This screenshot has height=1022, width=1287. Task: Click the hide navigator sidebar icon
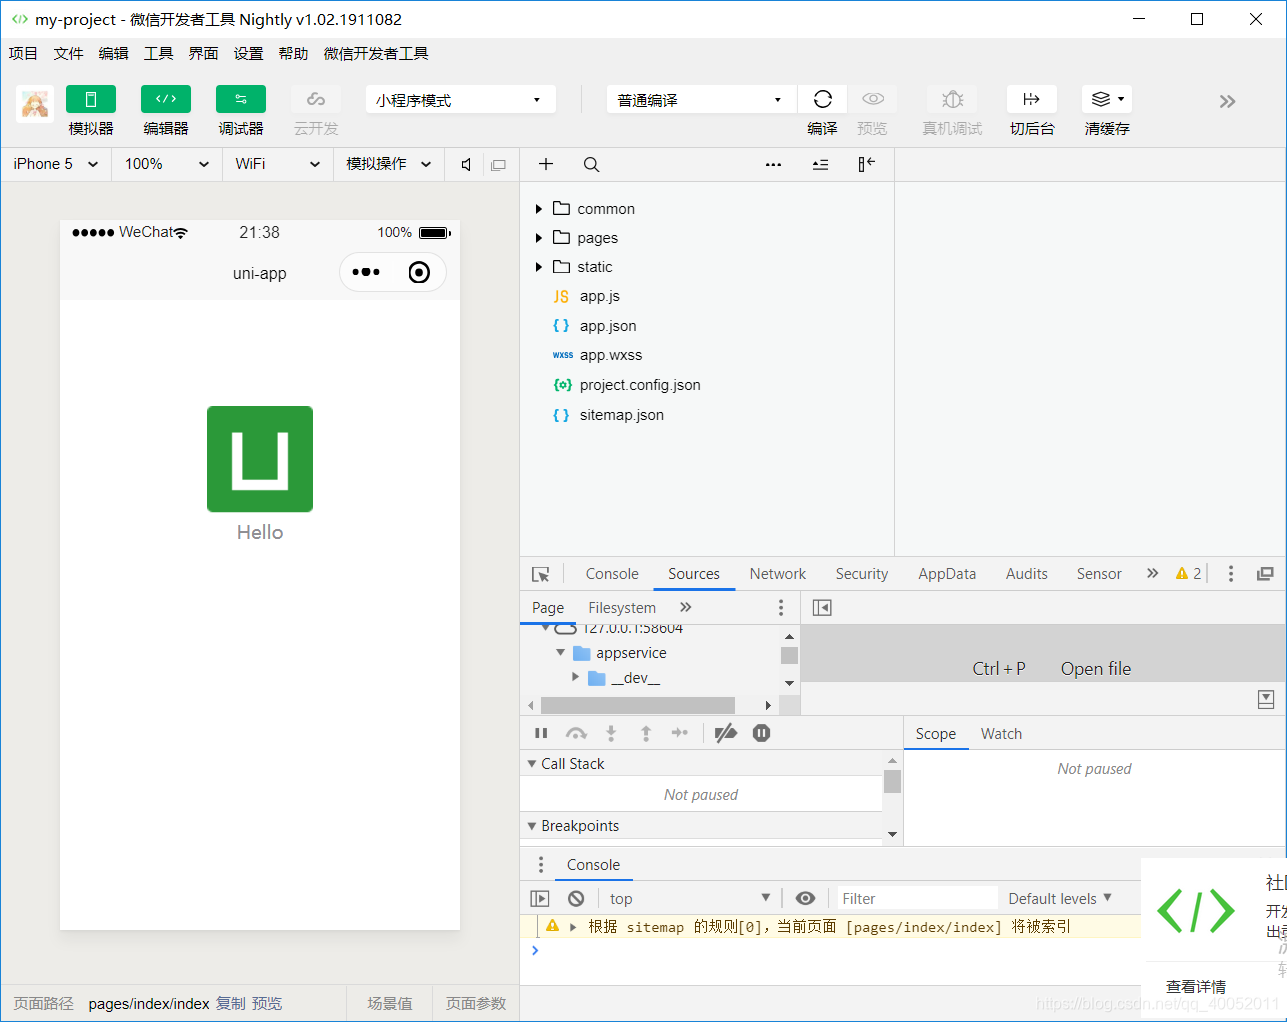(822, 608)
